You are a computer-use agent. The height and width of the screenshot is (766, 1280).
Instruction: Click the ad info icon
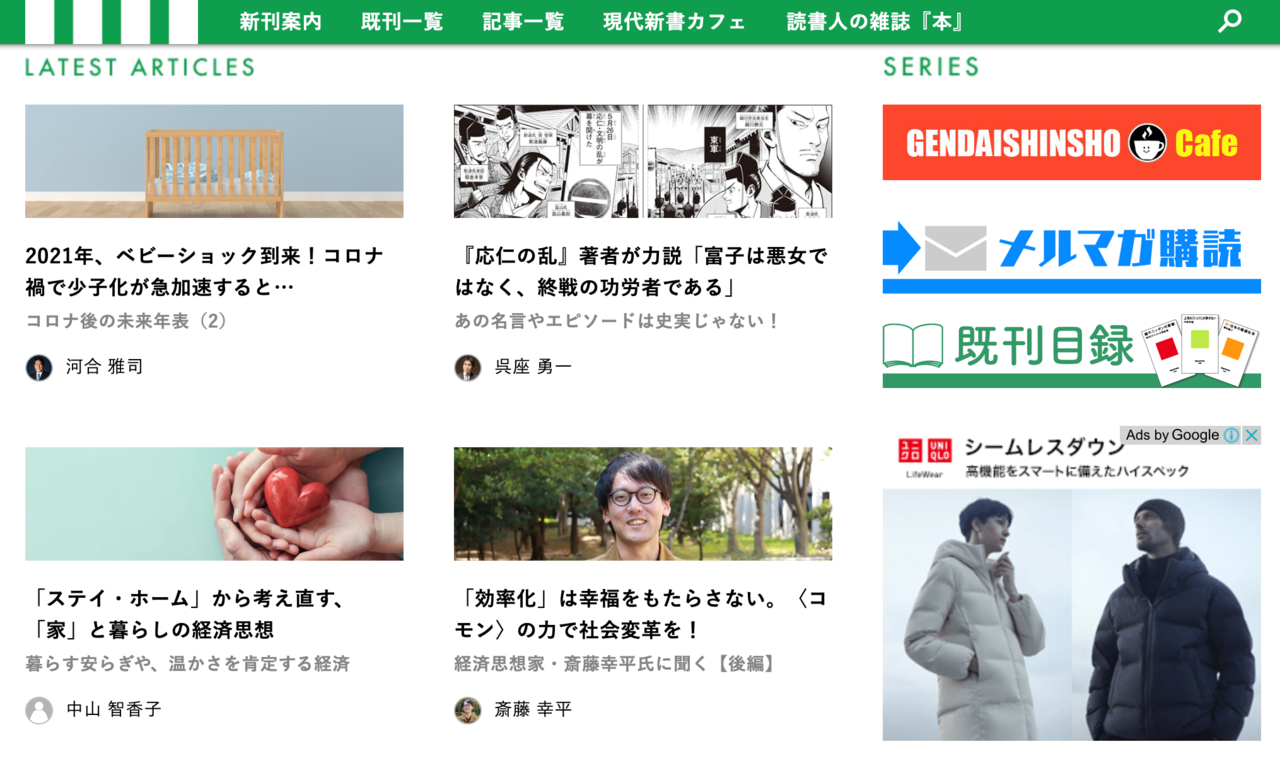click(1231, 435)
